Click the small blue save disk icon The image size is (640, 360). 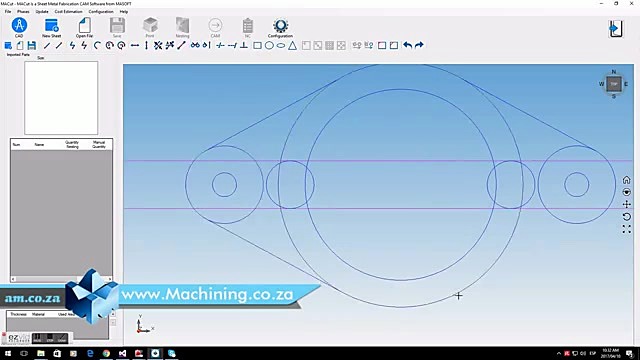click(x=31, y=45)
